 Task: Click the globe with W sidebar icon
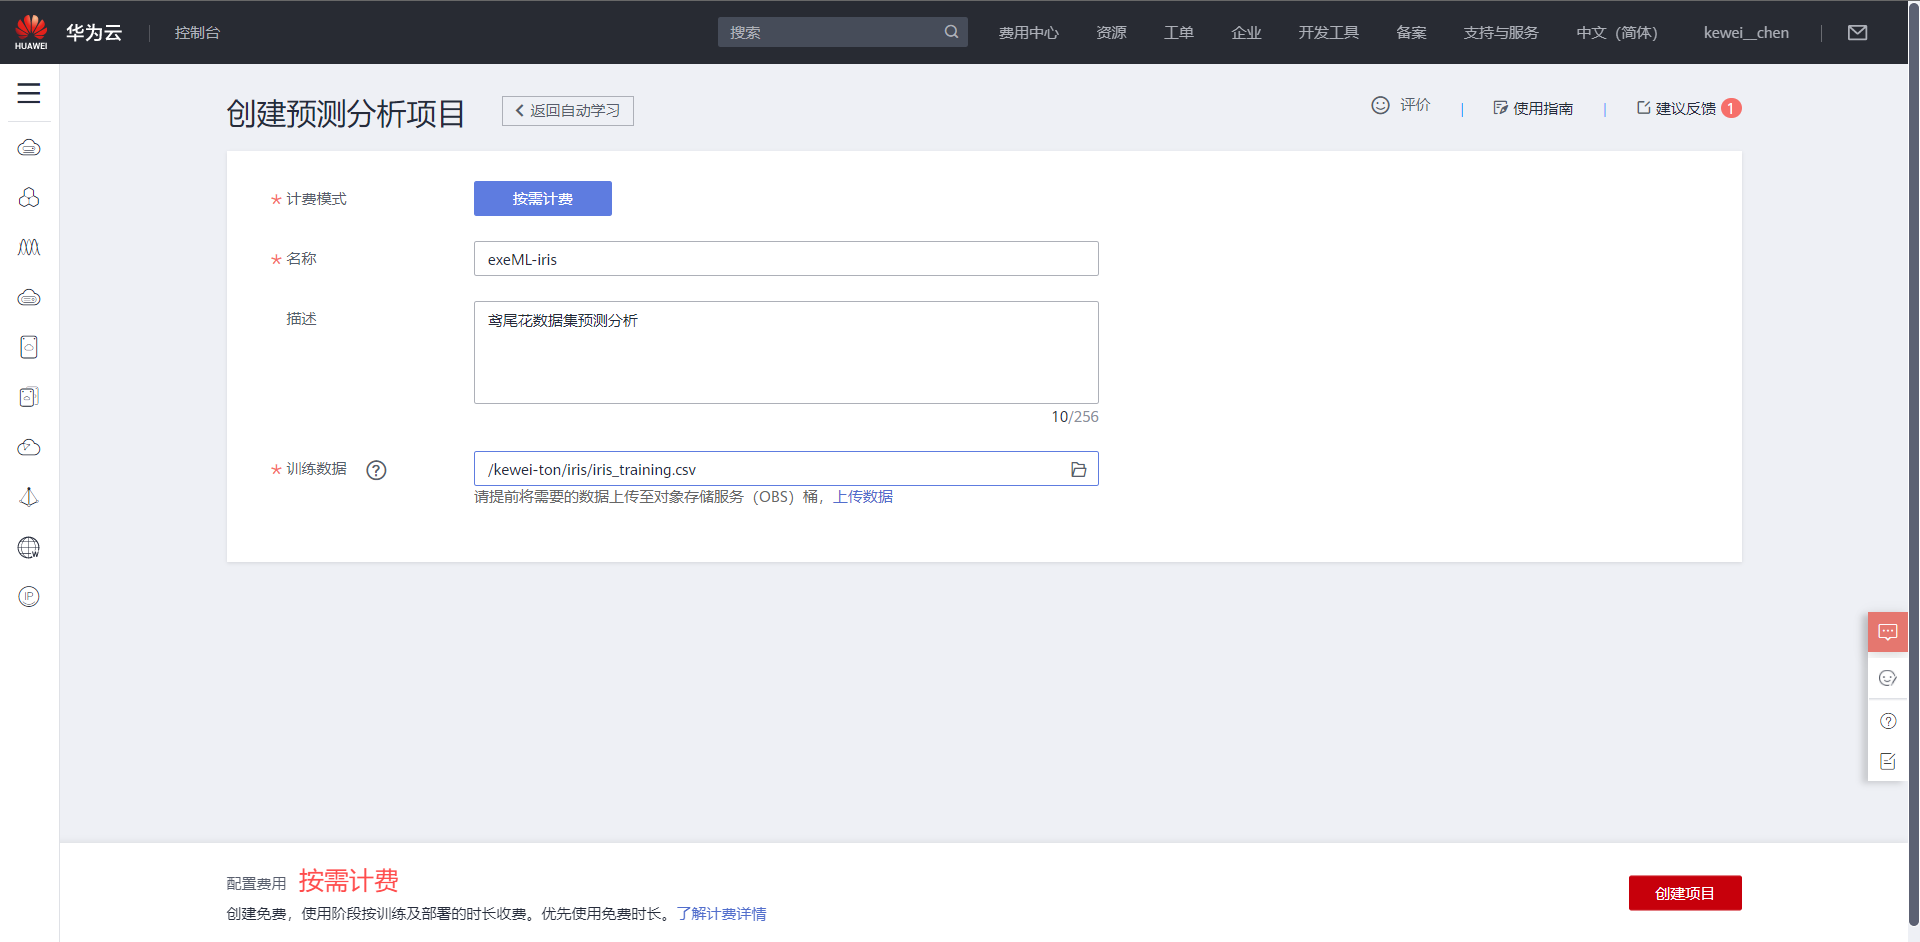pos(29,547)
